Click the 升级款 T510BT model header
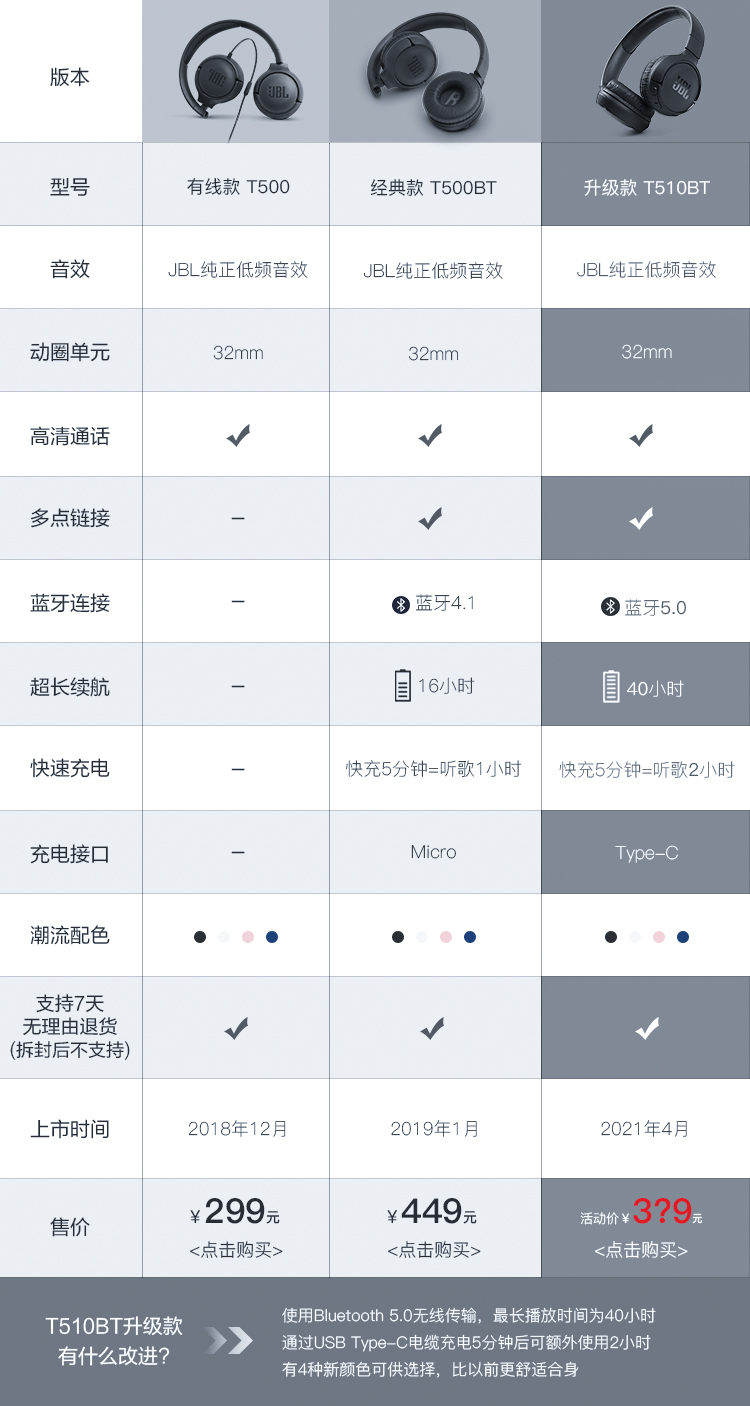The image size is (750, 1406). [647, 187]
